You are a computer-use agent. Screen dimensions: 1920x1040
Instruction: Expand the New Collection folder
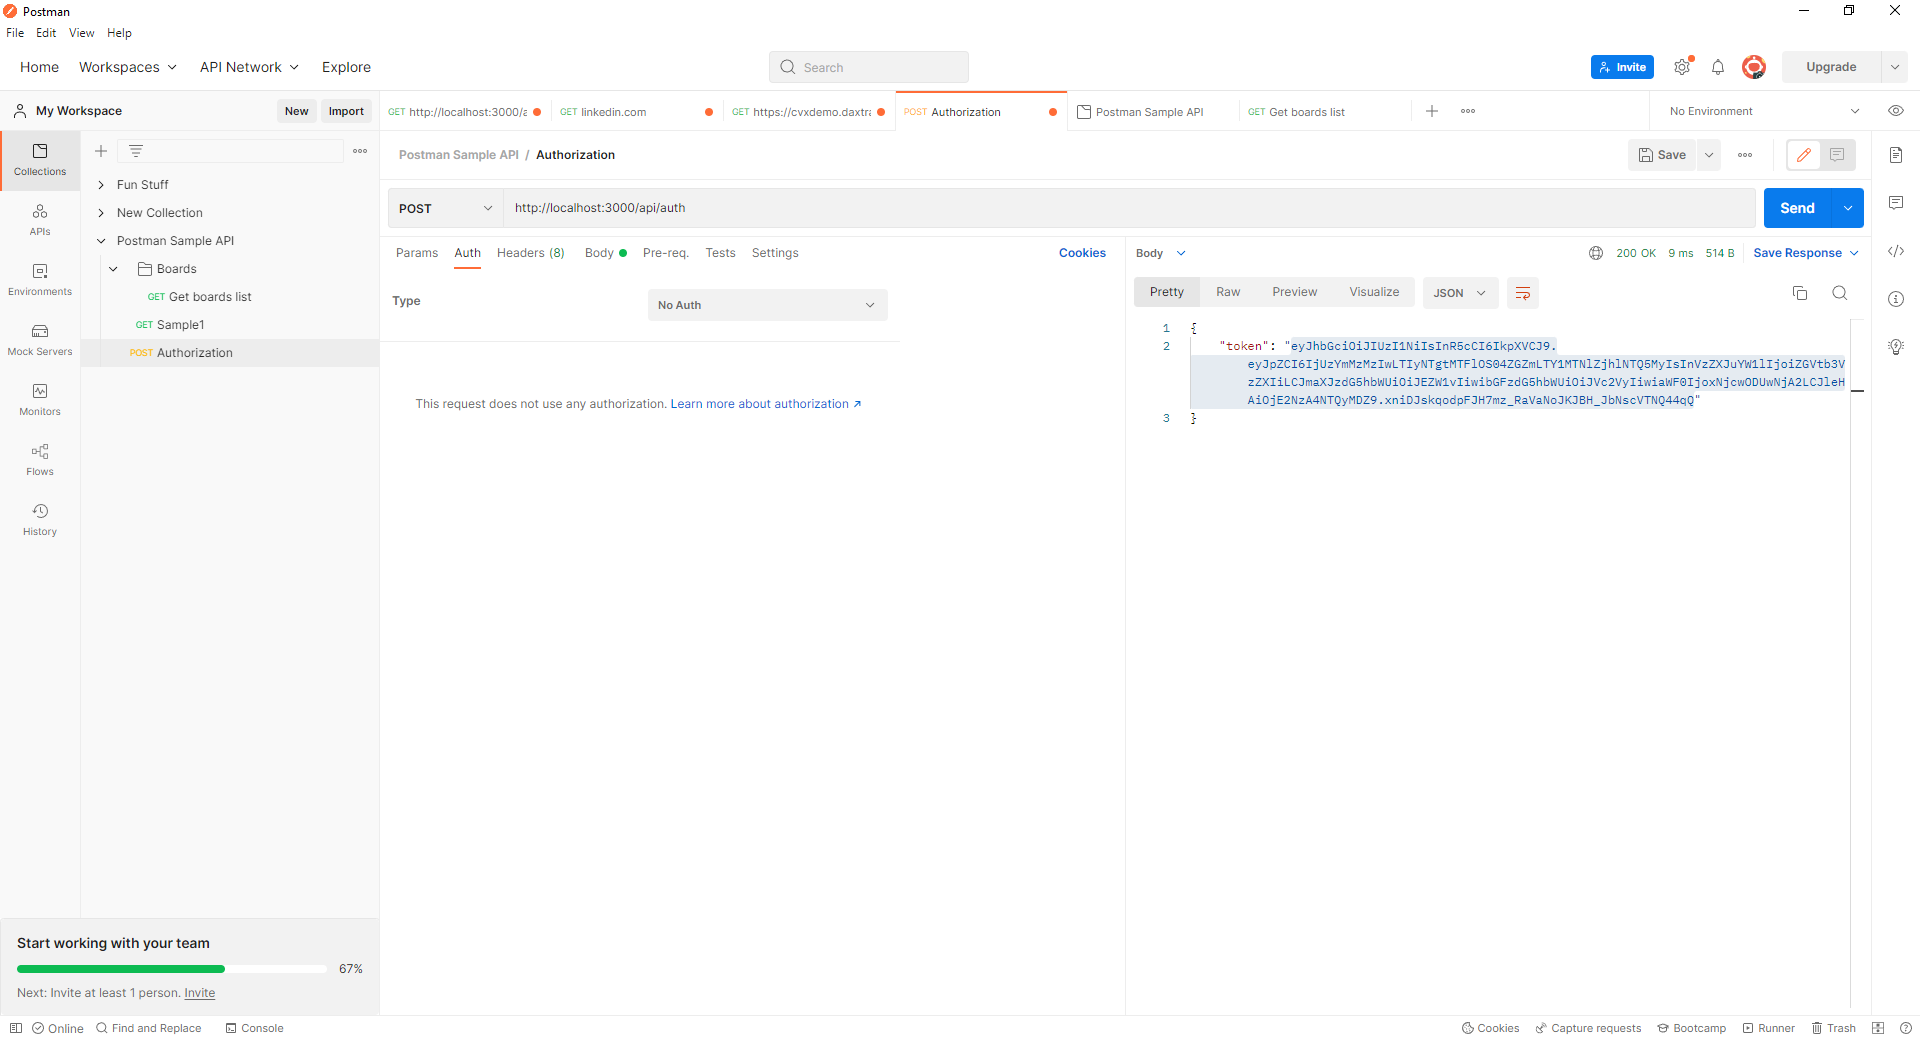[x=101, y=213]
